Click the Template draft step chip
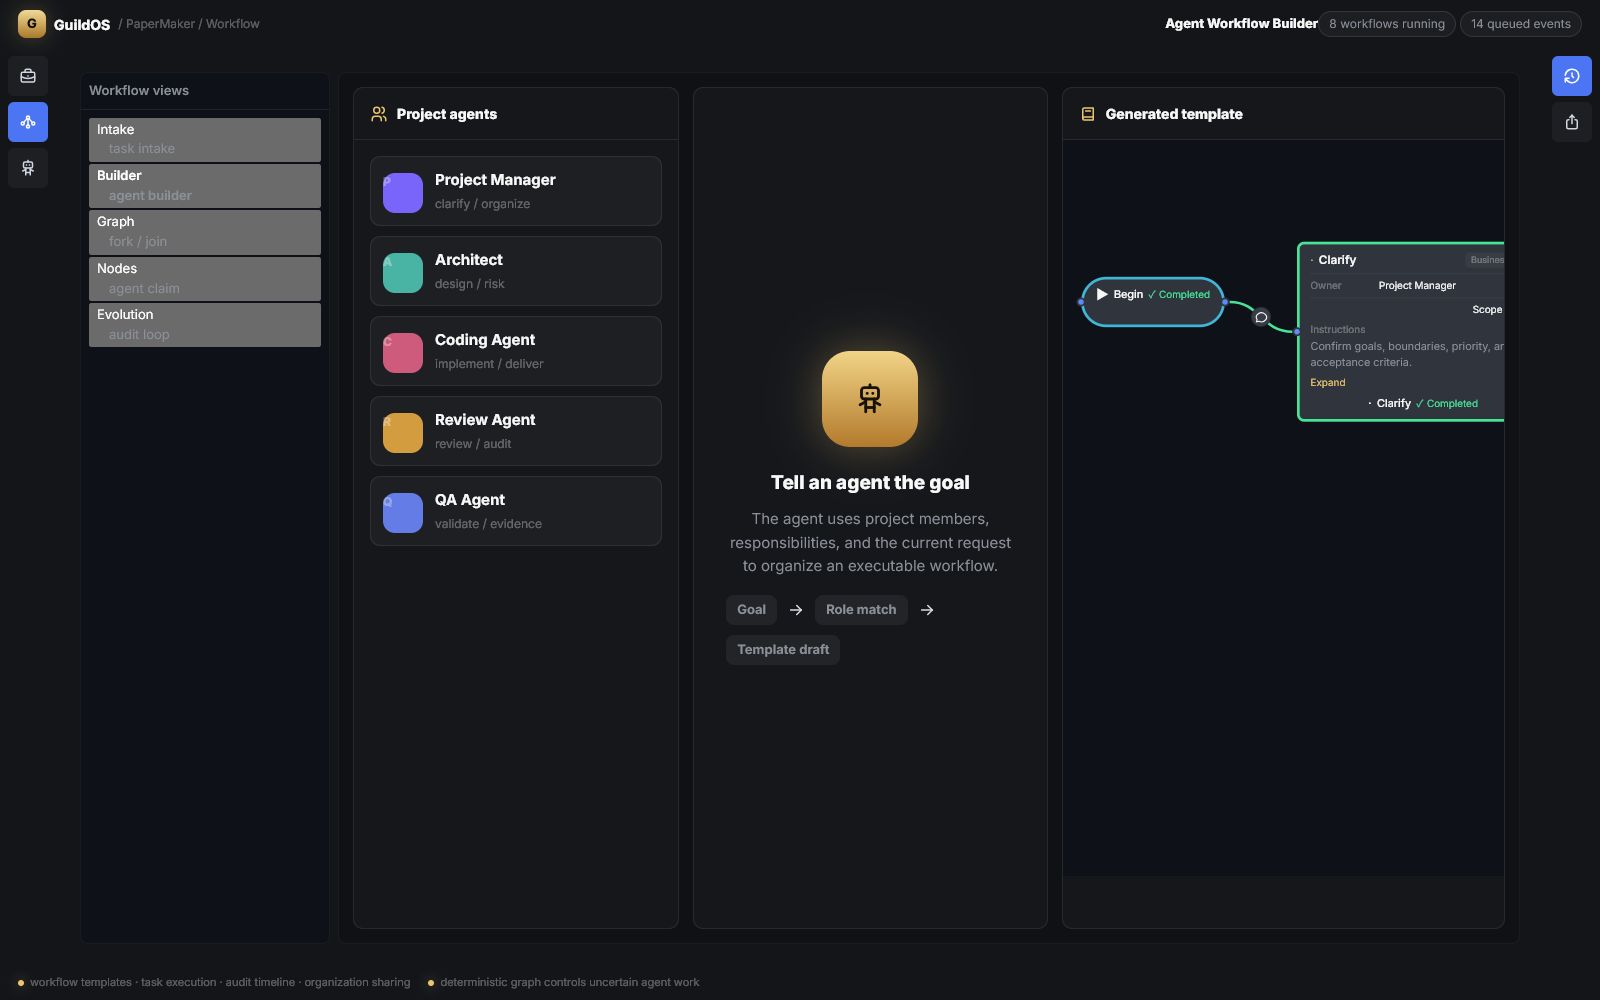The image size is (1600, 1000). (x=783, y=650)
